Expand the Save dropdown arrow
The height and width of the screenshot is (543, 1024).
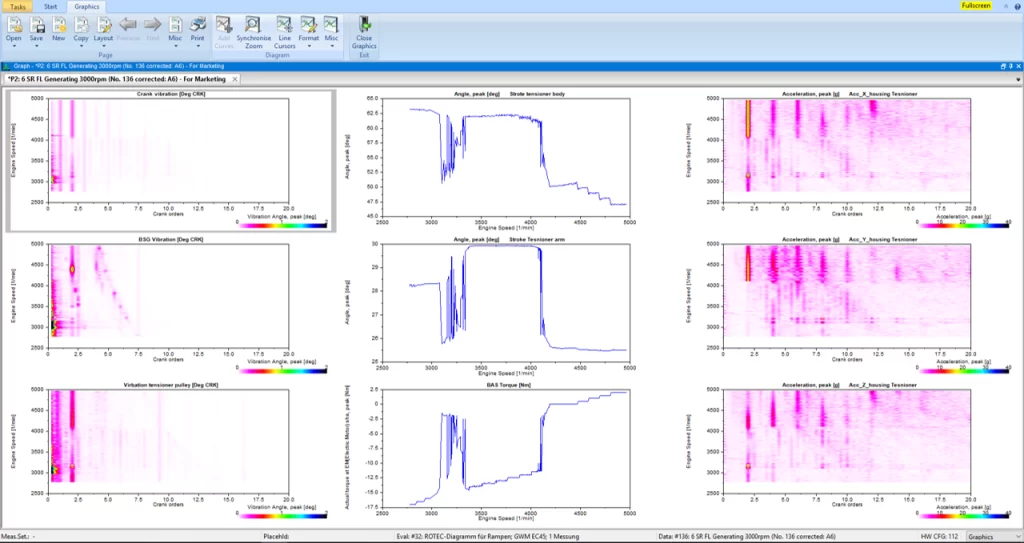pyautogui.click(x=37, y=46)
